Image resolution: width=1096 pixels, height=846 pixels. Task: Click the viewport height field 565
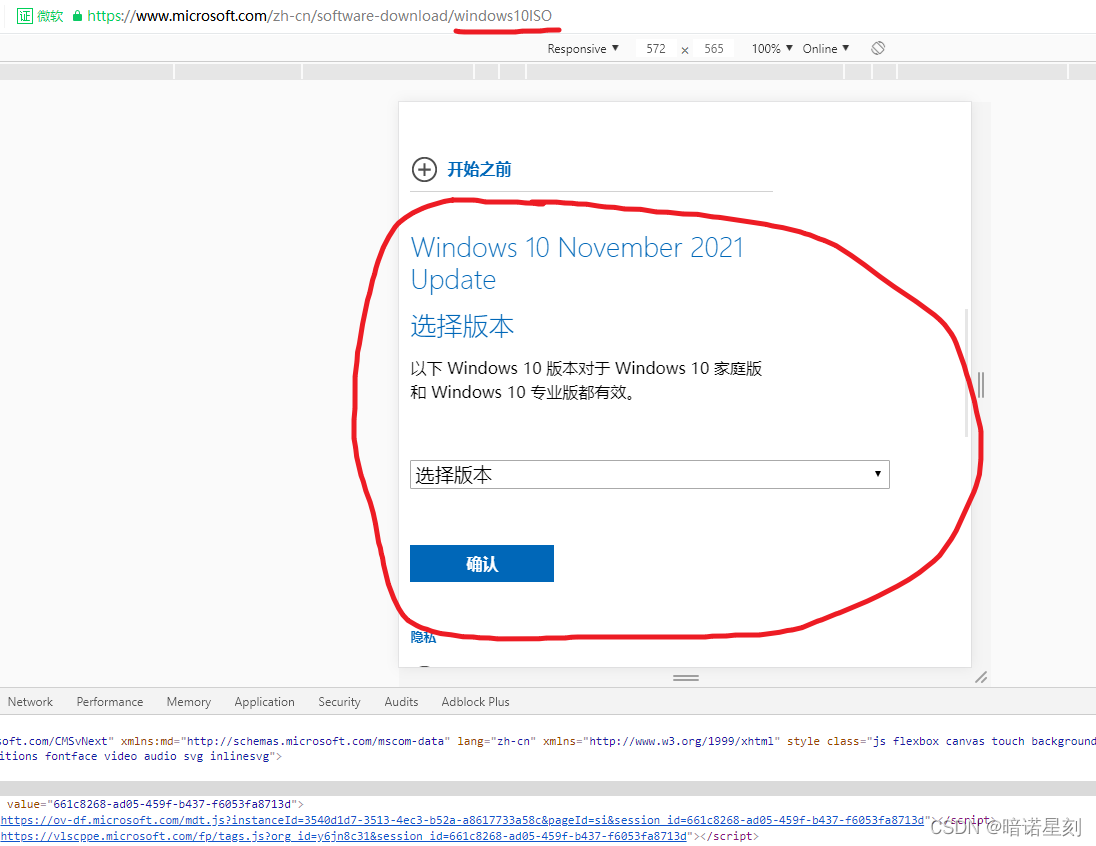(714, 48)
